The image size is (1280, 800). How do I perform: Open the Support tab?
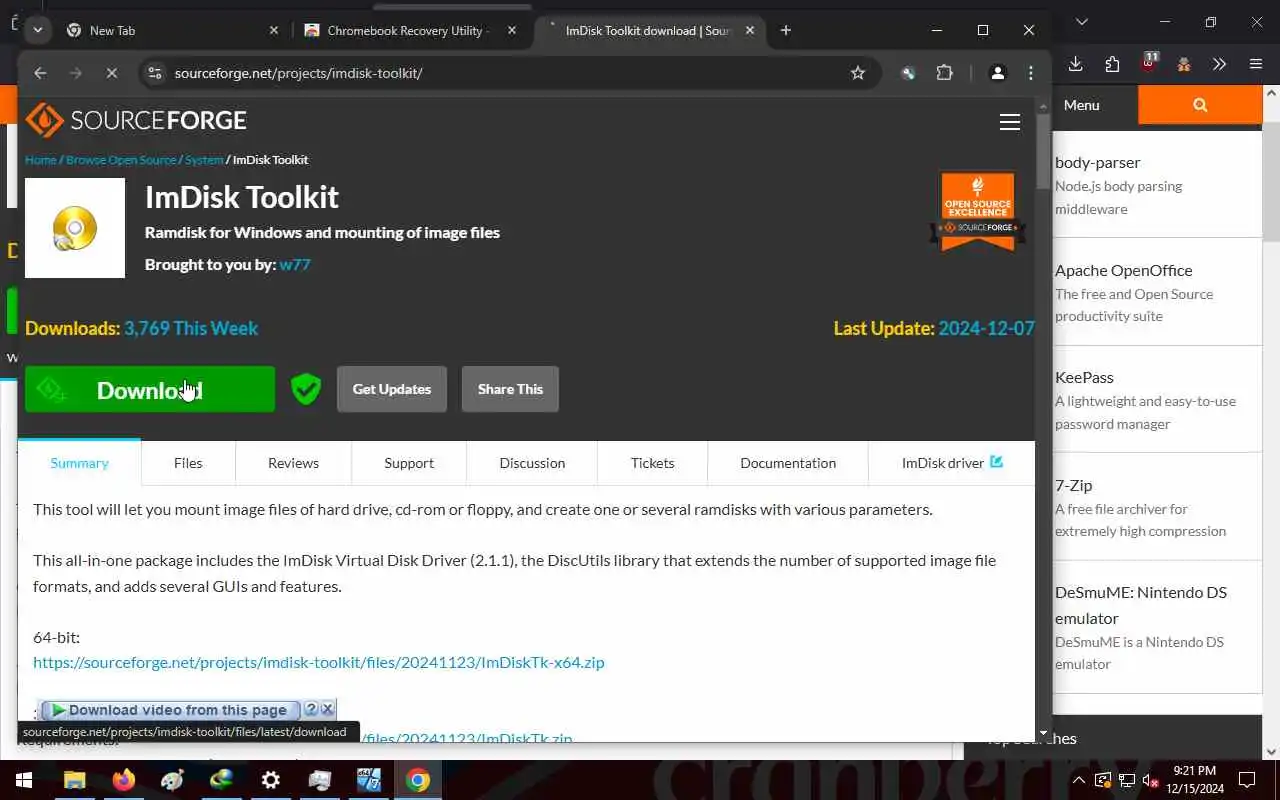tap(409, 463)
